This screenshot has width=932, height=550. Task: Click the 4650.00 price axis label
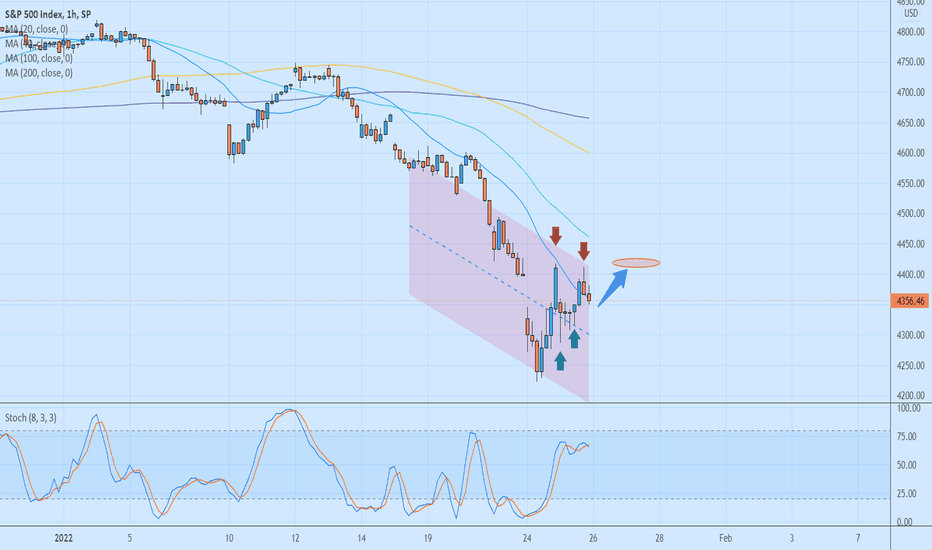tap(911, 122)
